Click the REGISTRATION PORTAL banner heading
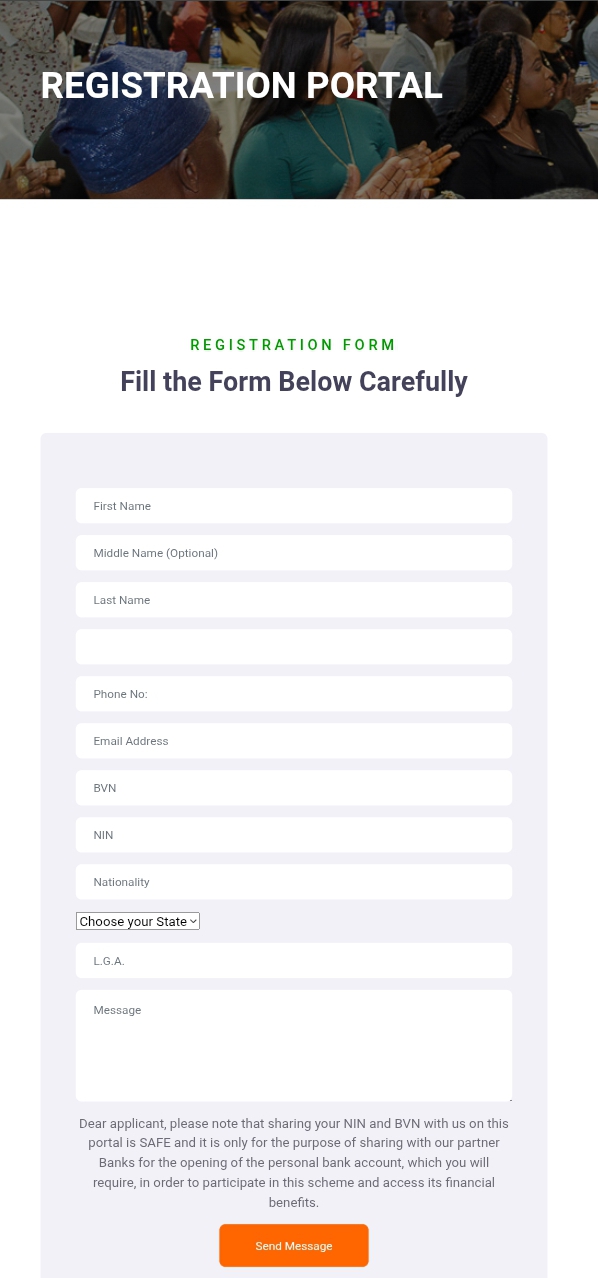 click(241, 86)
